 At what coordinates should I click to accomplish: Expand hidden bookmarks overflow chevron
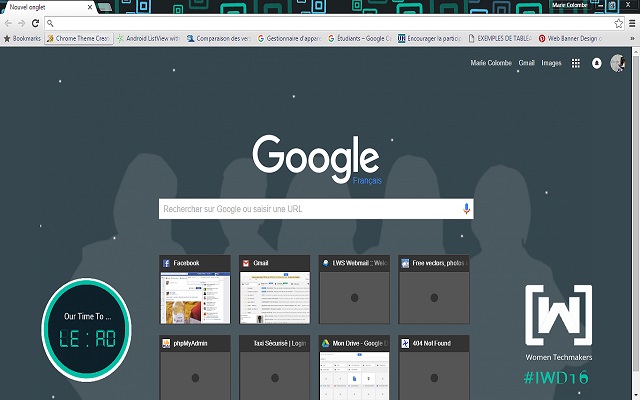pyautogui.click(x=632, y=38)
